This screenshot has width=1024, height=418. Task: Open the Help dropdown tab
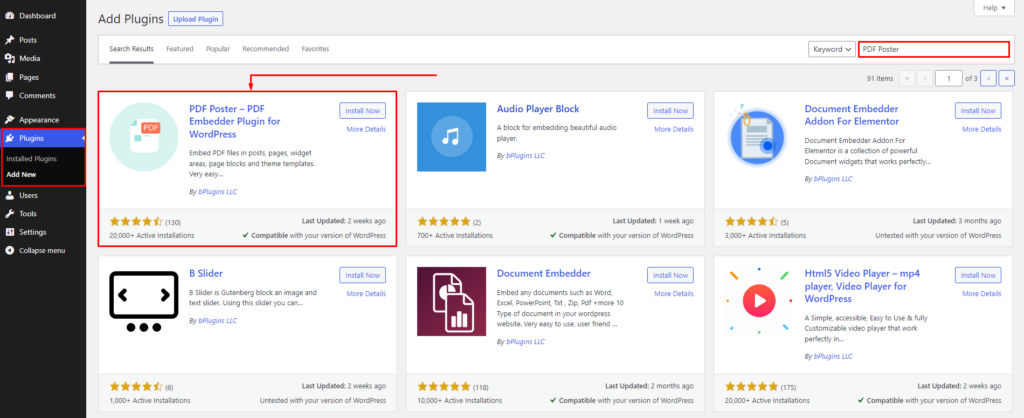pos(993,8)
